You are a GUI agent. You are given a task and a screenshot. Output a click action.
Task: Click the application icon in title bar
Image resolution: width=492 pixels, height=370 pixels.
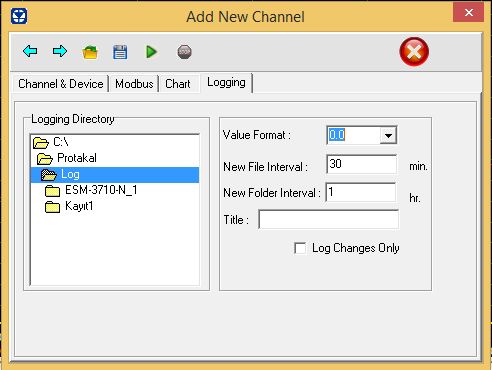19,16
